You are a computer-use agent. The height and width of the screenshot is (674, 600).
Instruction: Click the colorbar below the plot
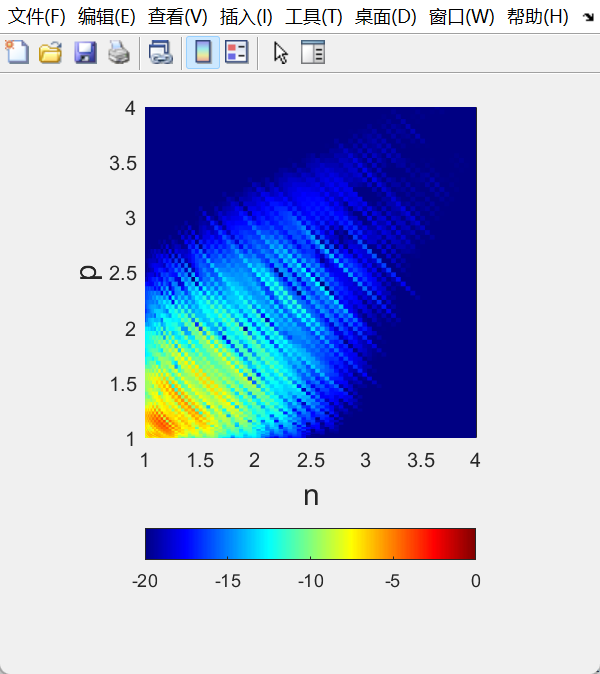coord(310,544)
